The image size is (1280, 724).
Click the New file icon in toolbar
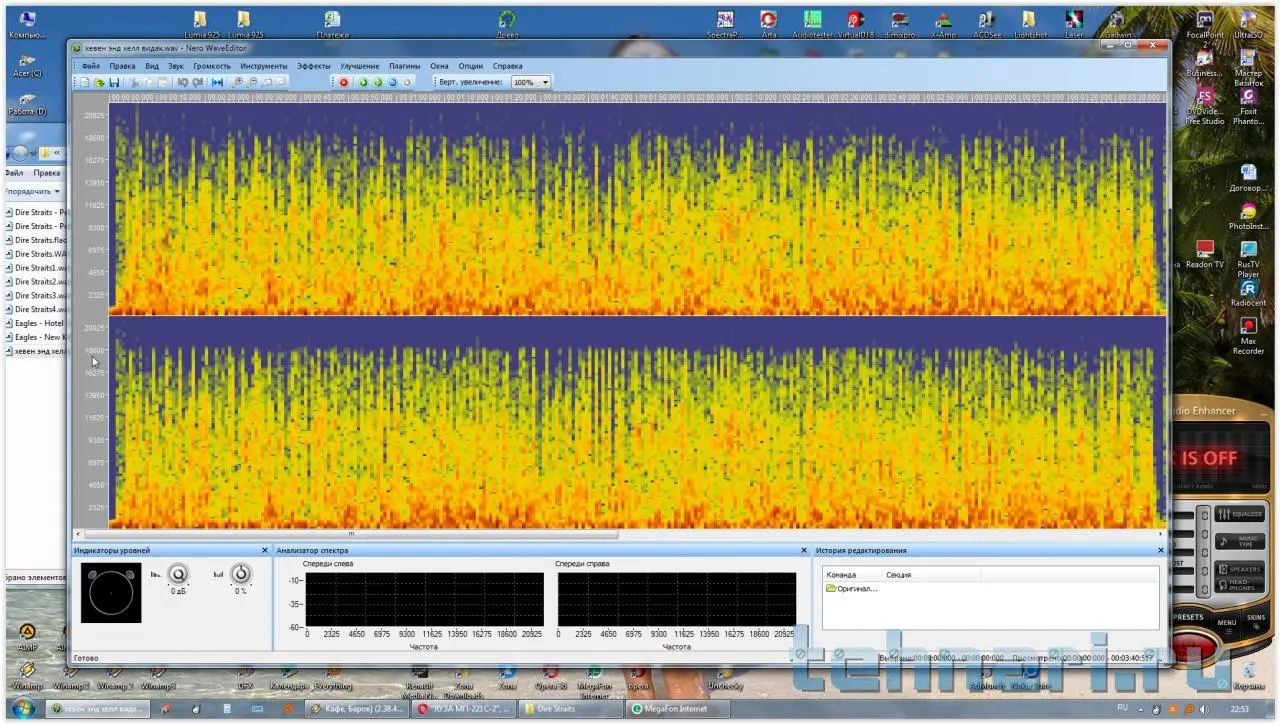(84, 82)
